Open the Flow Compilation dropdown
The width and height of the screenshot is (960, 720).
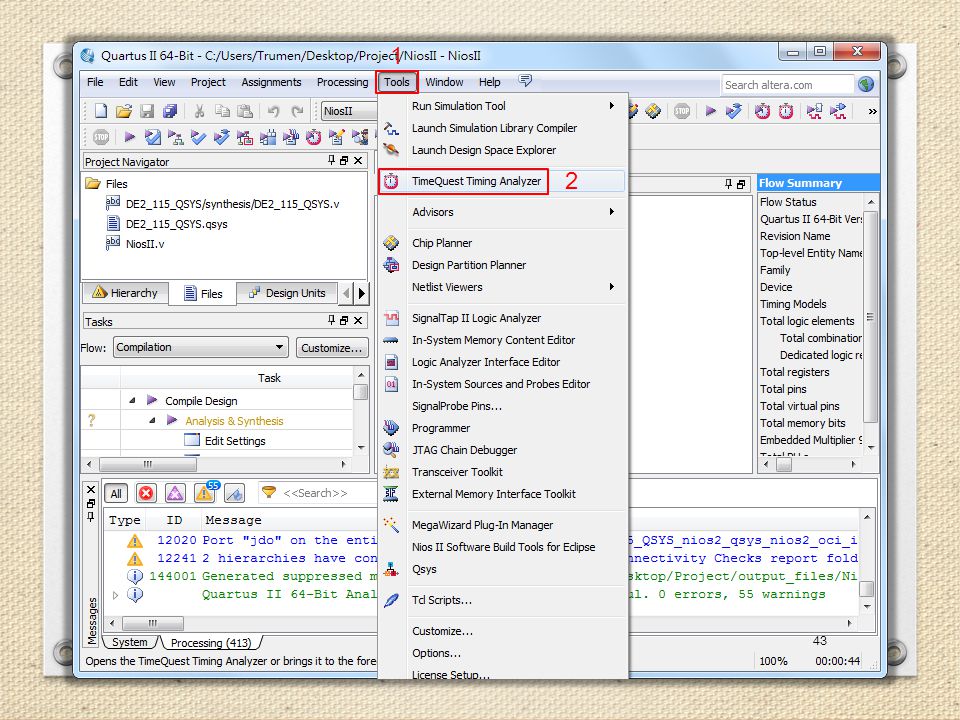coord(200,347)
